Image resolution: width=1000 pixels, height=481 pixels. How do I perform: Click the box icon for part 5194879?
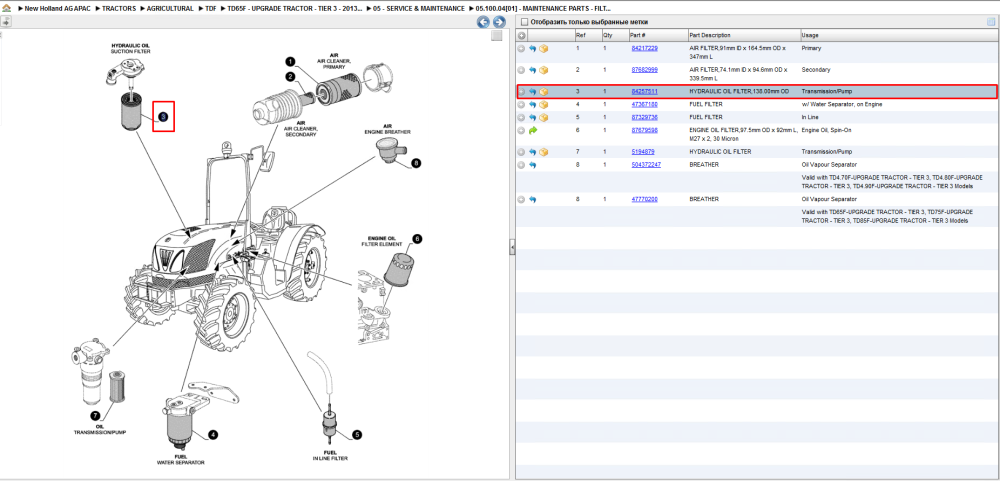(543, 152)
